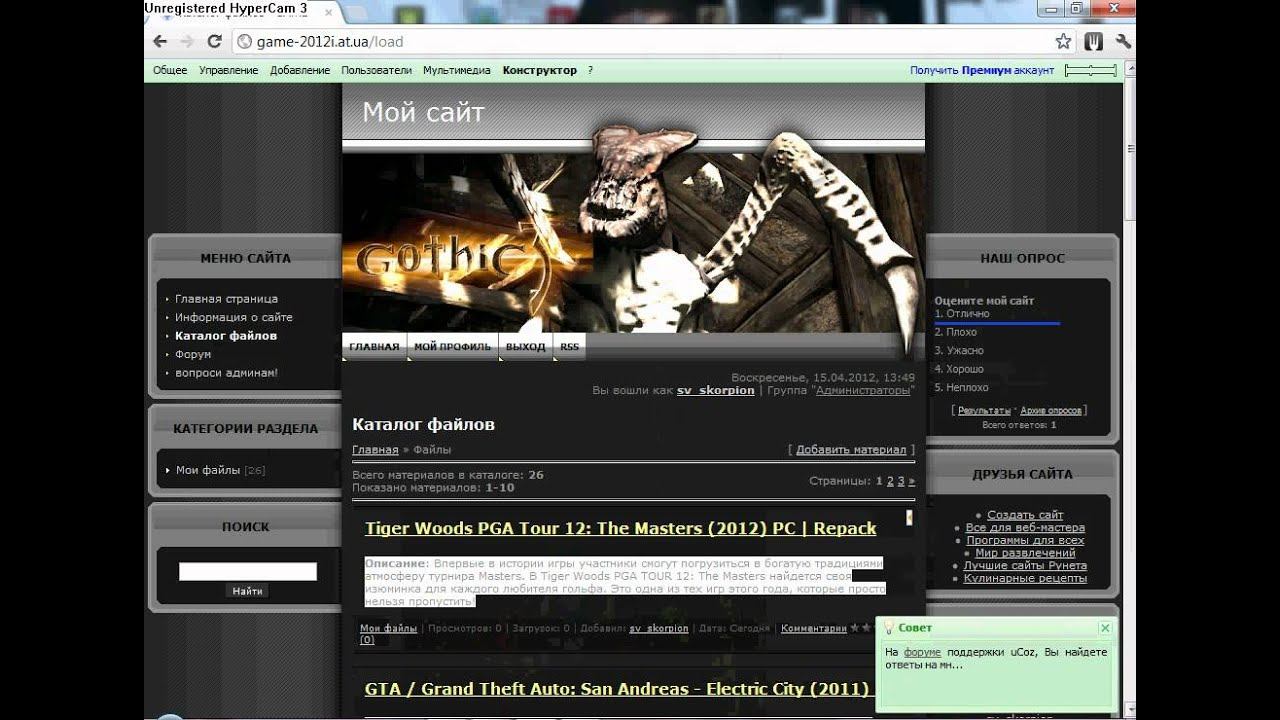Select poll option 2. Плохо
Viewport: 1280px width, 720px height.
(x=956, y=332)
